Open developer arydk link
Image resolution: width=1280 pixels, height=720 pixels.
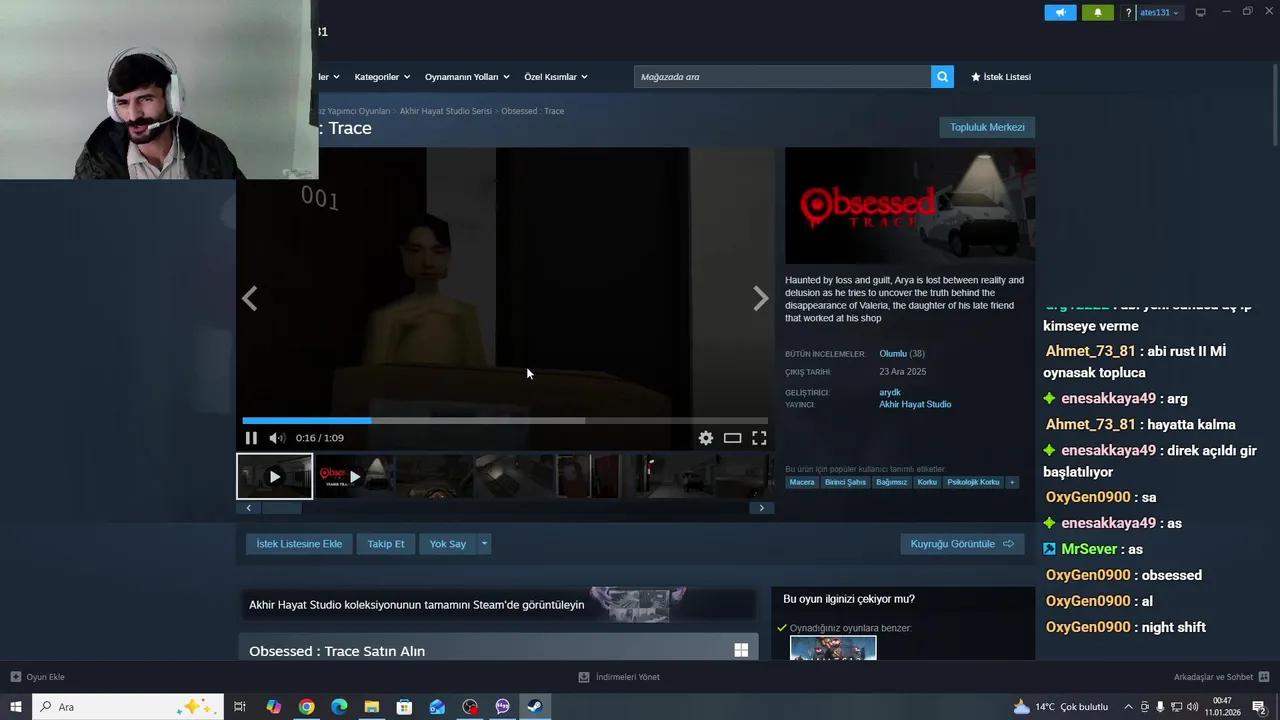pos(890,392)
